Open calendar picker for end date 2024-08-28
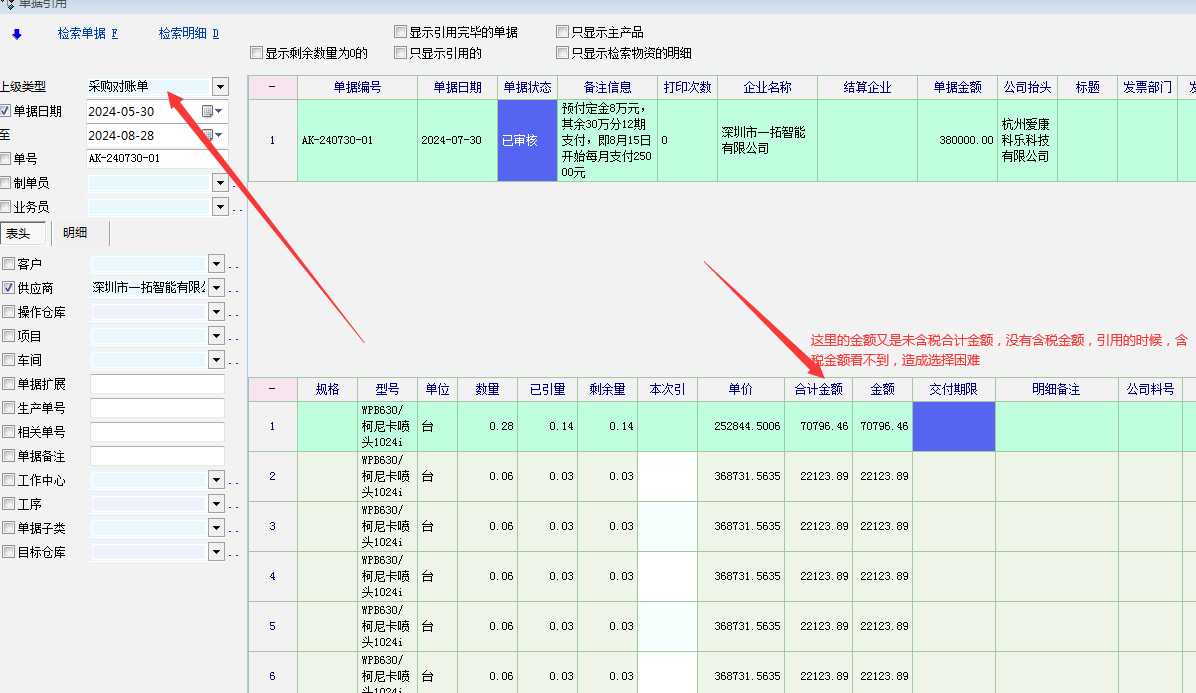This screenshot has width=1196, height=693. point(209,135)
